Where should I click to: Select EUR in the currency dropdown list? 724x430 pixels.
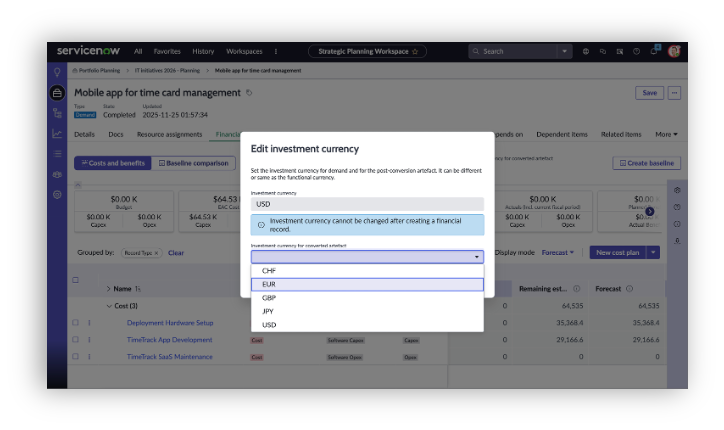367,284
